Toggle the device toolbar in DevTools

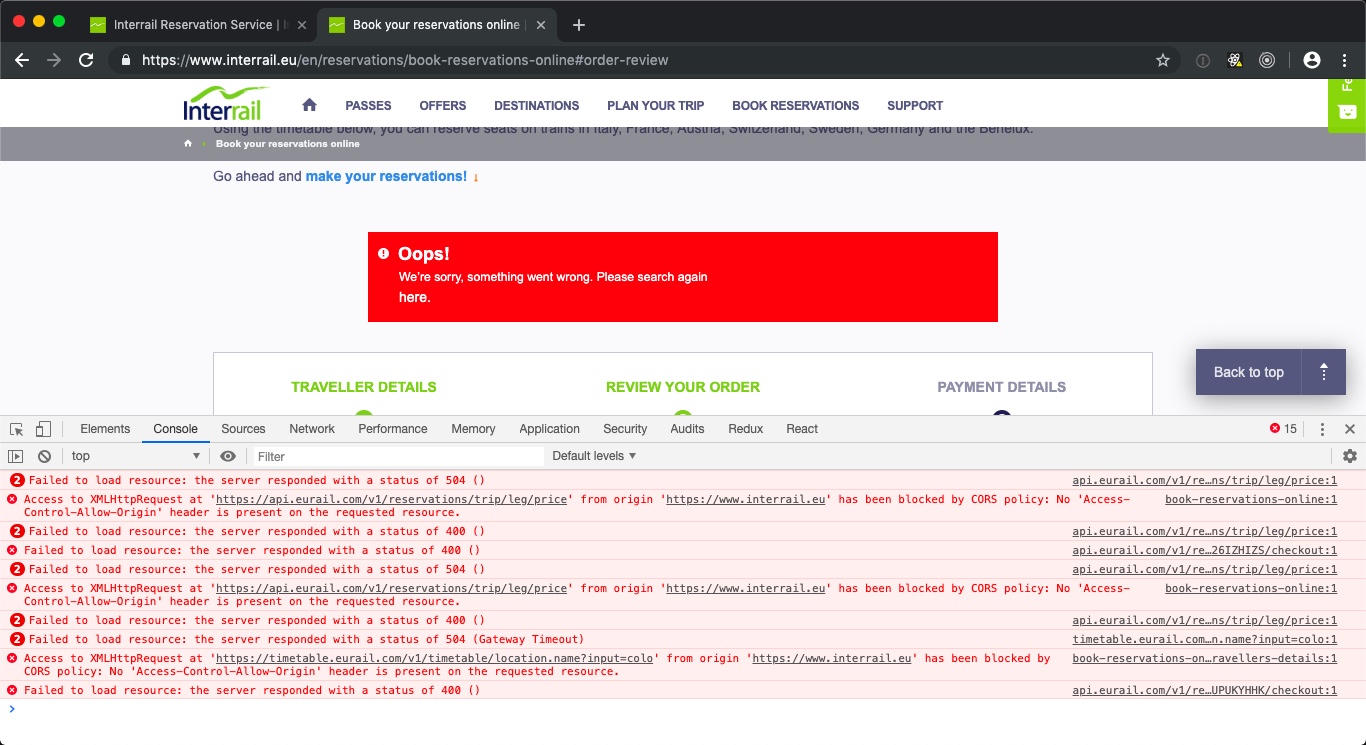43,429
